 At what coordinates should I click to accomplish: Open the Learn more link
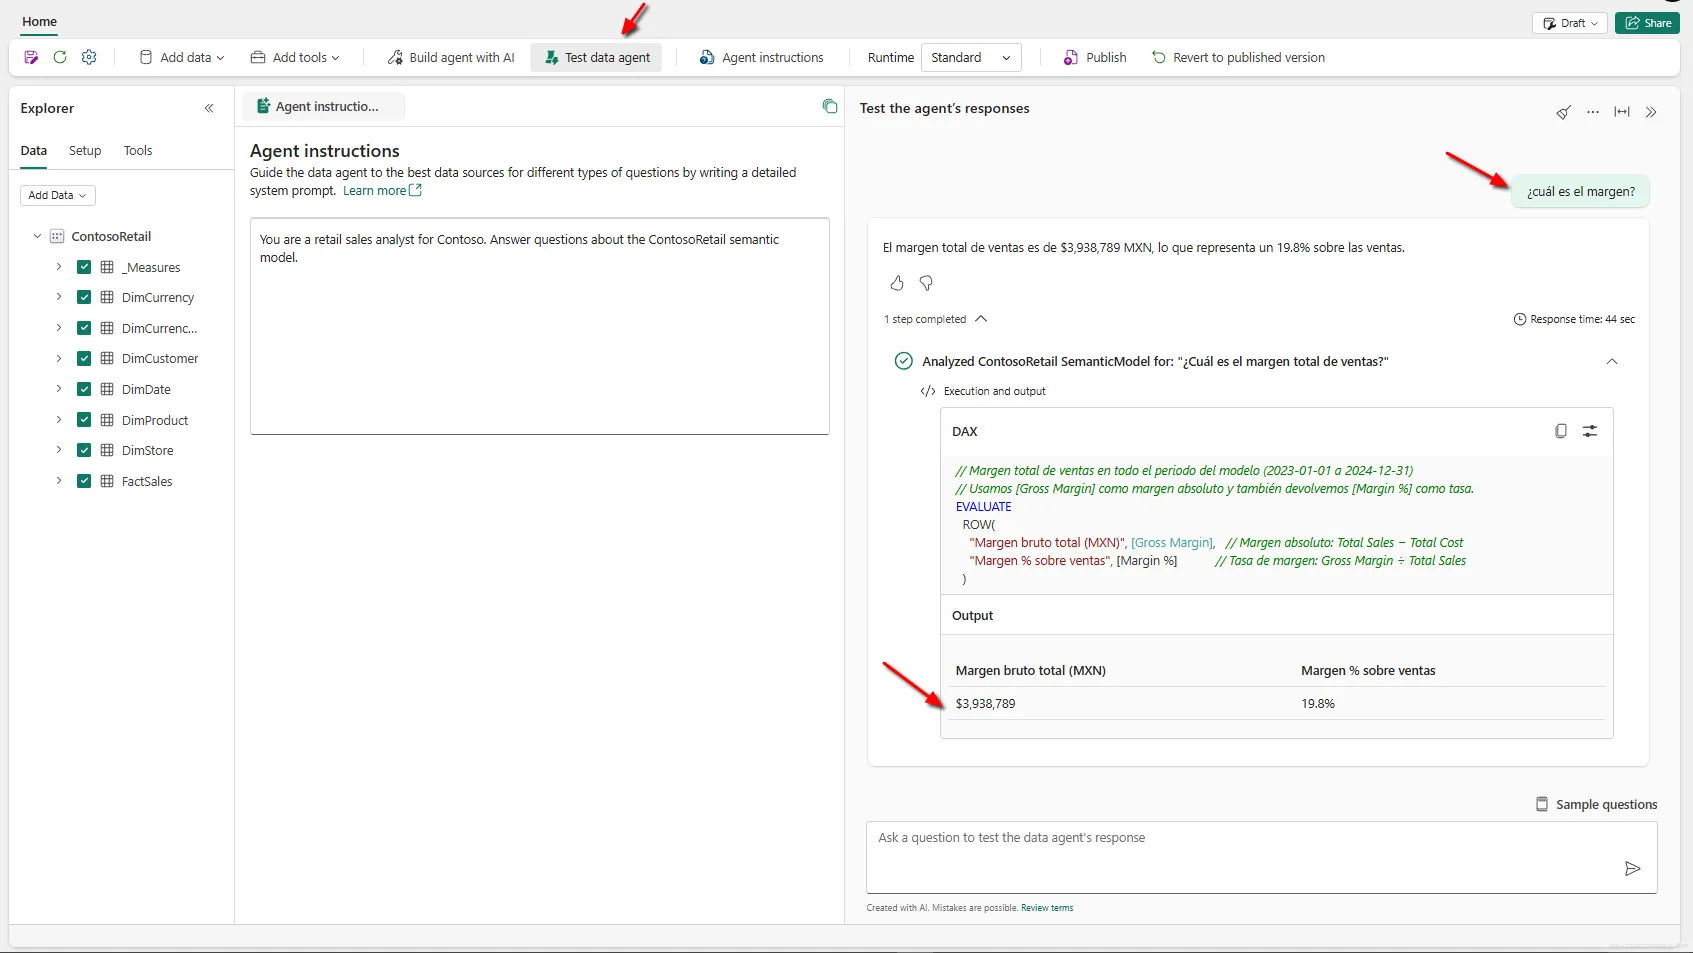382,191
